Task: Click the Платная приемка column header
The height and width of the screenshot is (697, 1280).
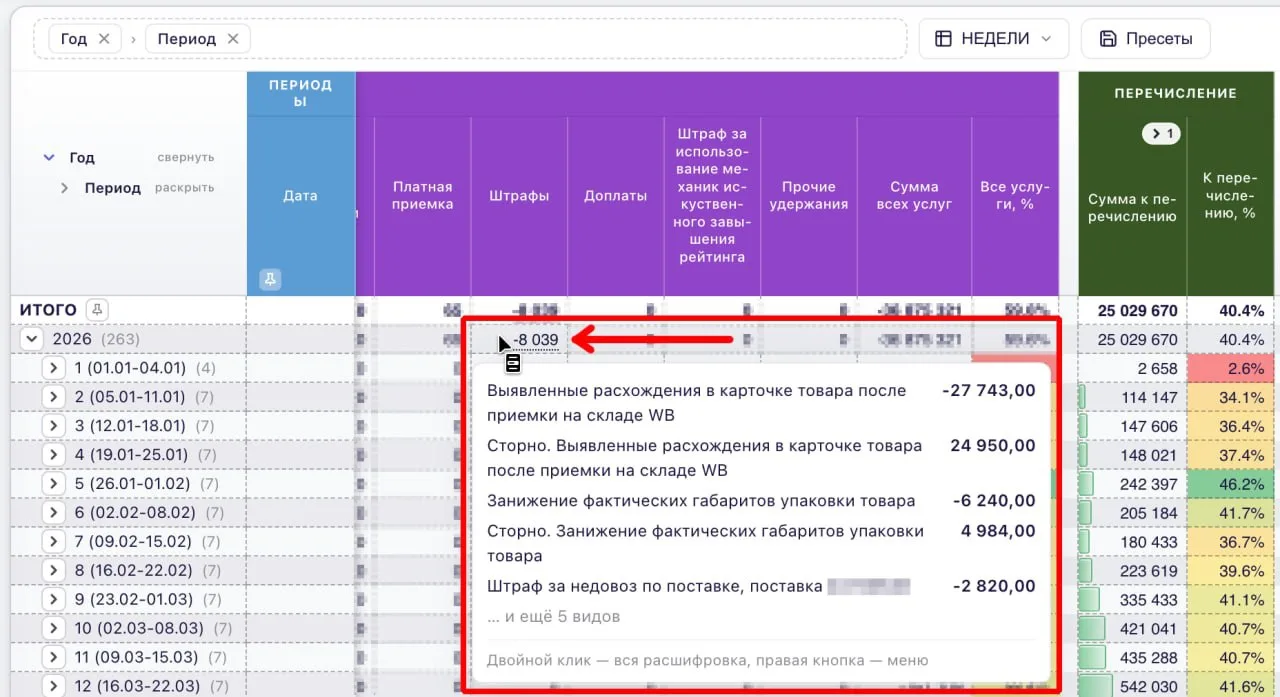Action: point(423,196)
